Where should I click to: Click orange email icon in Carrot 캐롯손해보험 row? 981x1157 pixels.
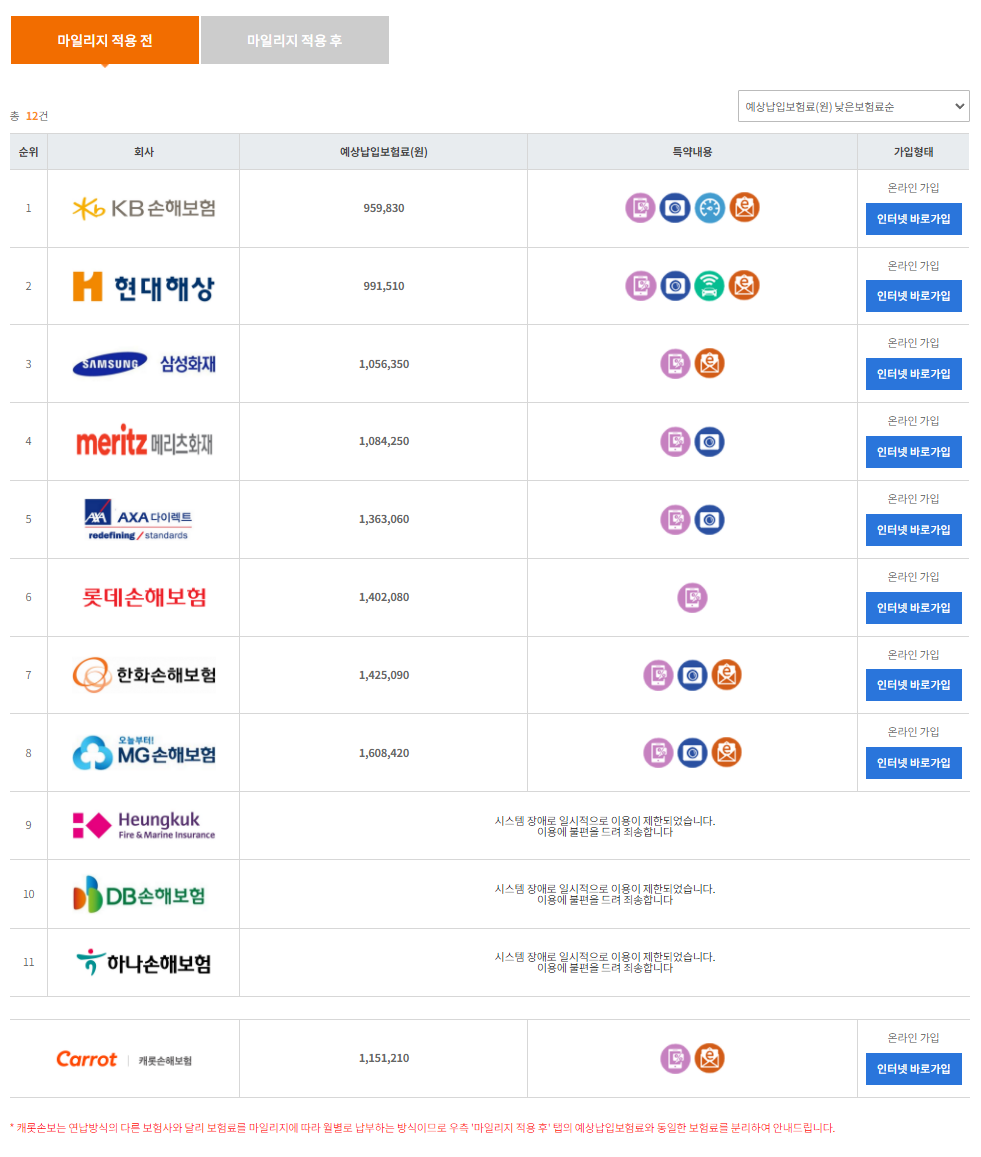(x=709, y=1058)
